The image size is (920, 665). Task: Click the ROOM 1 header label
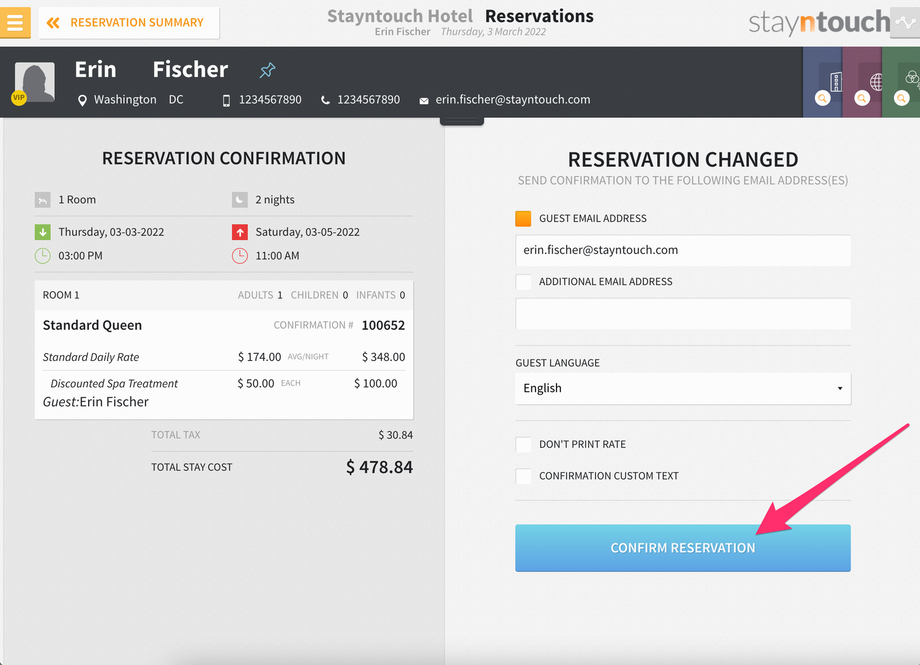61,295
